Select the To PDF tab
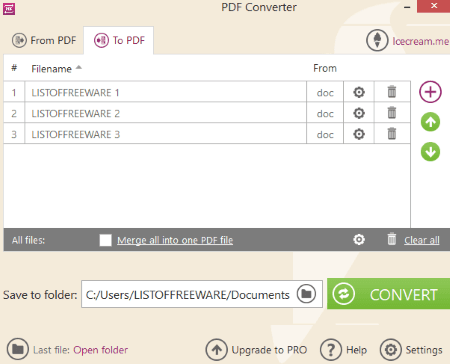450x364 pixels. 119,40
